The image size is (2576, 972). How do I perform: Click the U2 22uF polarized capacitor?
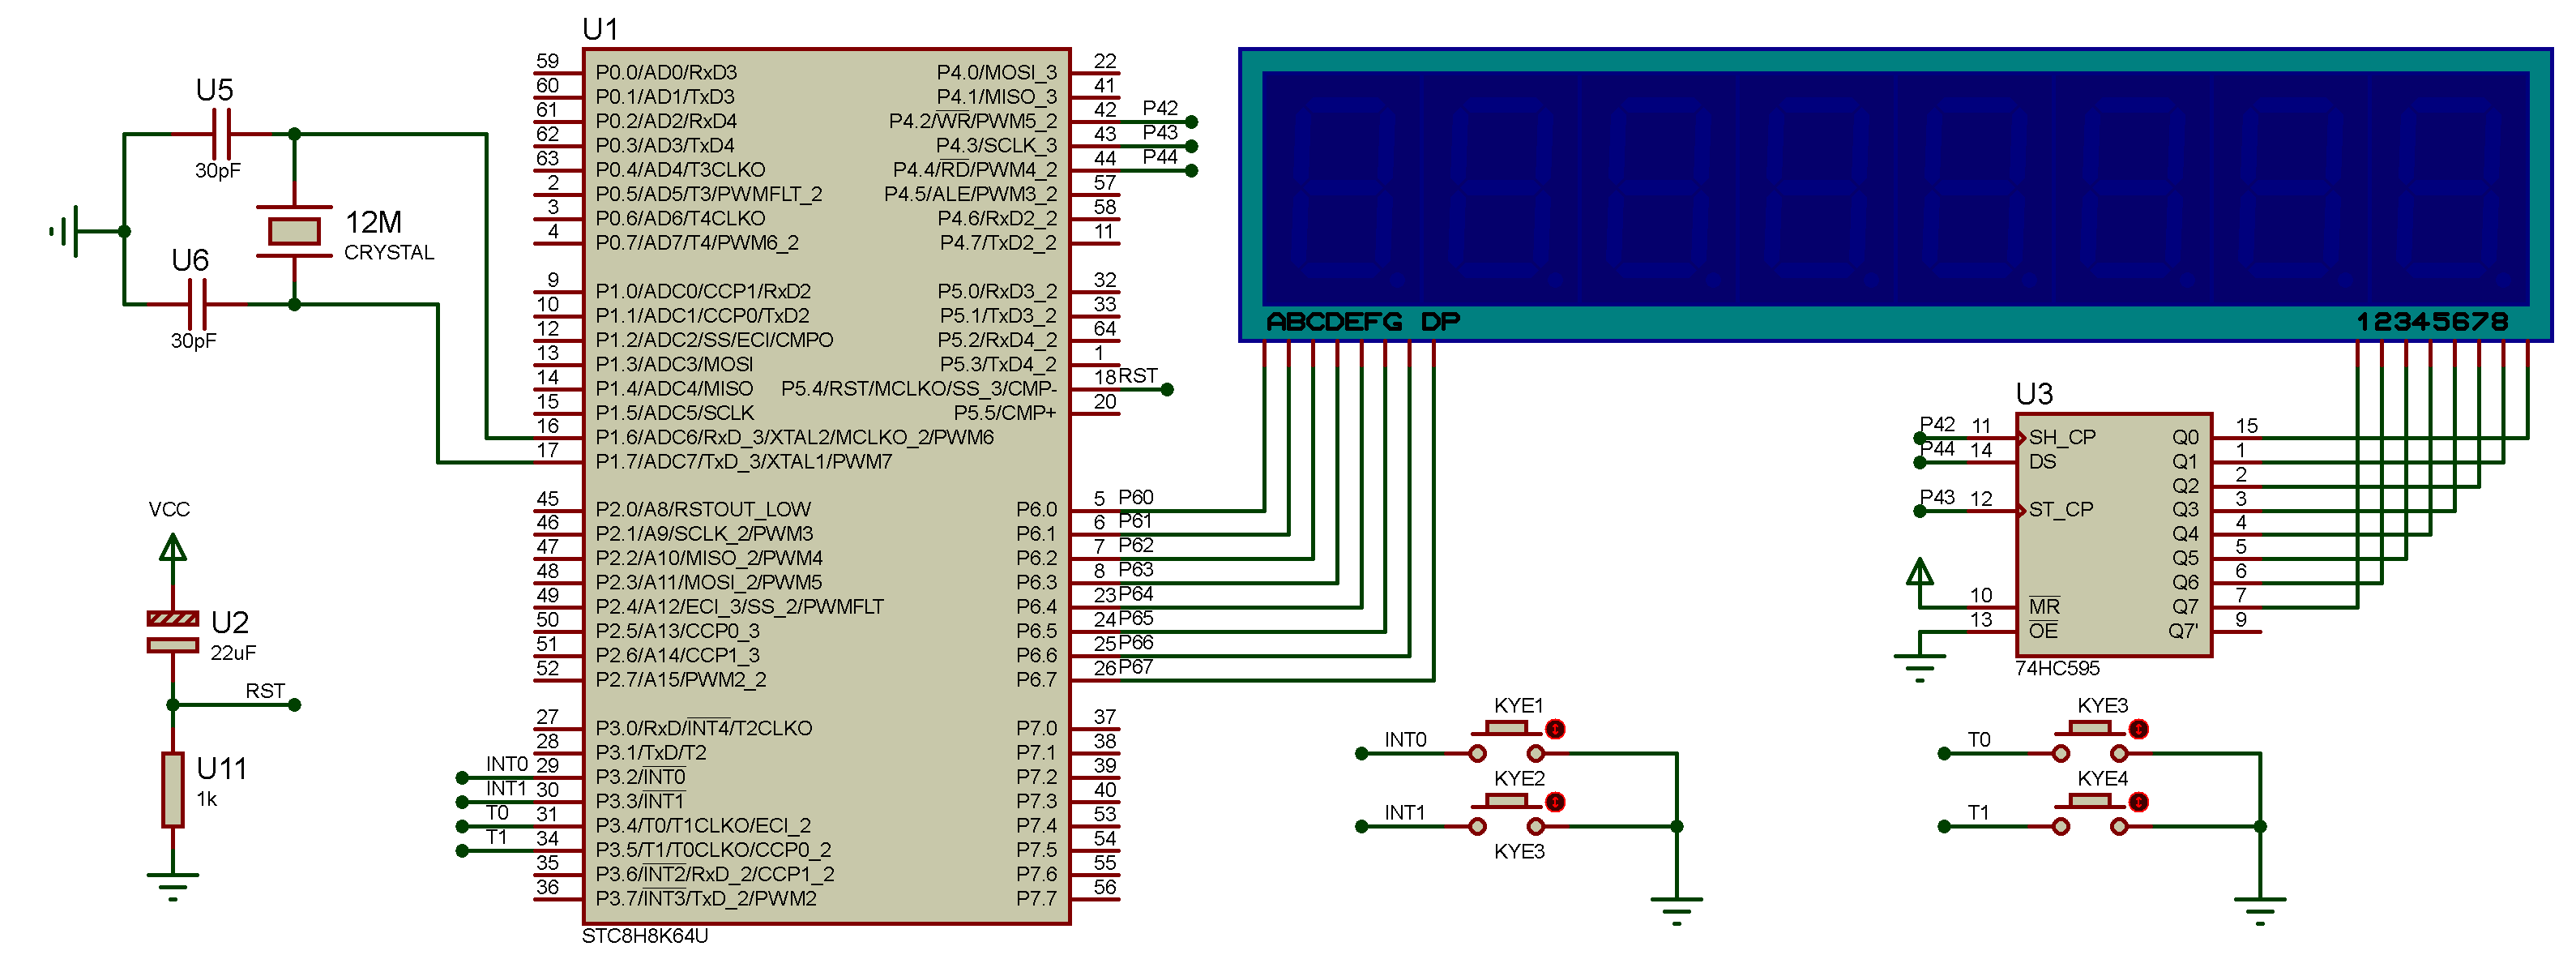pyautogui.click(x=173, y=632)
